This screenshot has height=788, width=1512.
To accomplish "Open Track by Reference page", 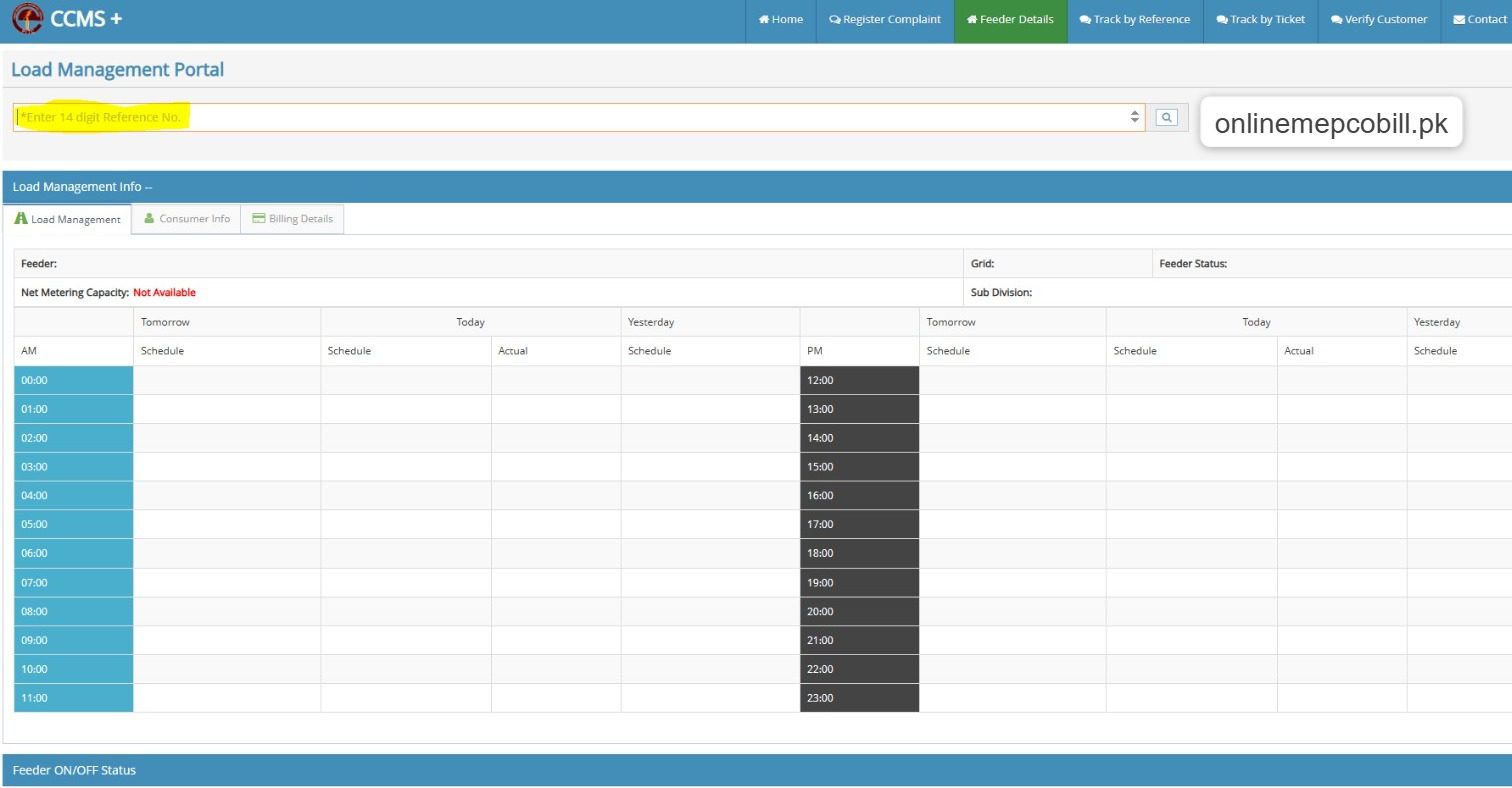I will [1135, 20].
